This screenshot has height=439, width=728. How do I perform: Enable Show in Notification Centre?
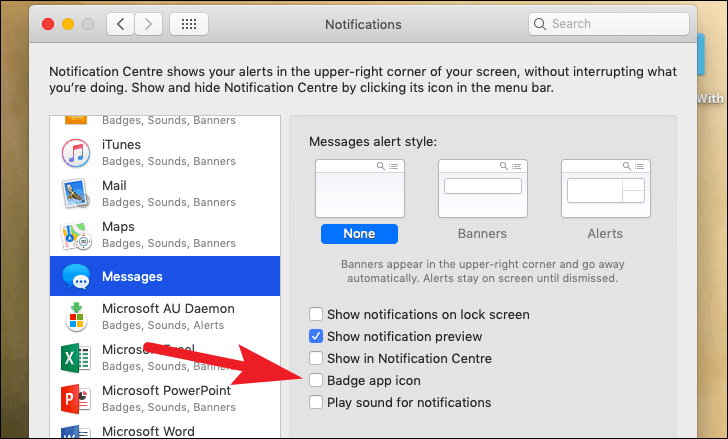click(x=316, y=358)
